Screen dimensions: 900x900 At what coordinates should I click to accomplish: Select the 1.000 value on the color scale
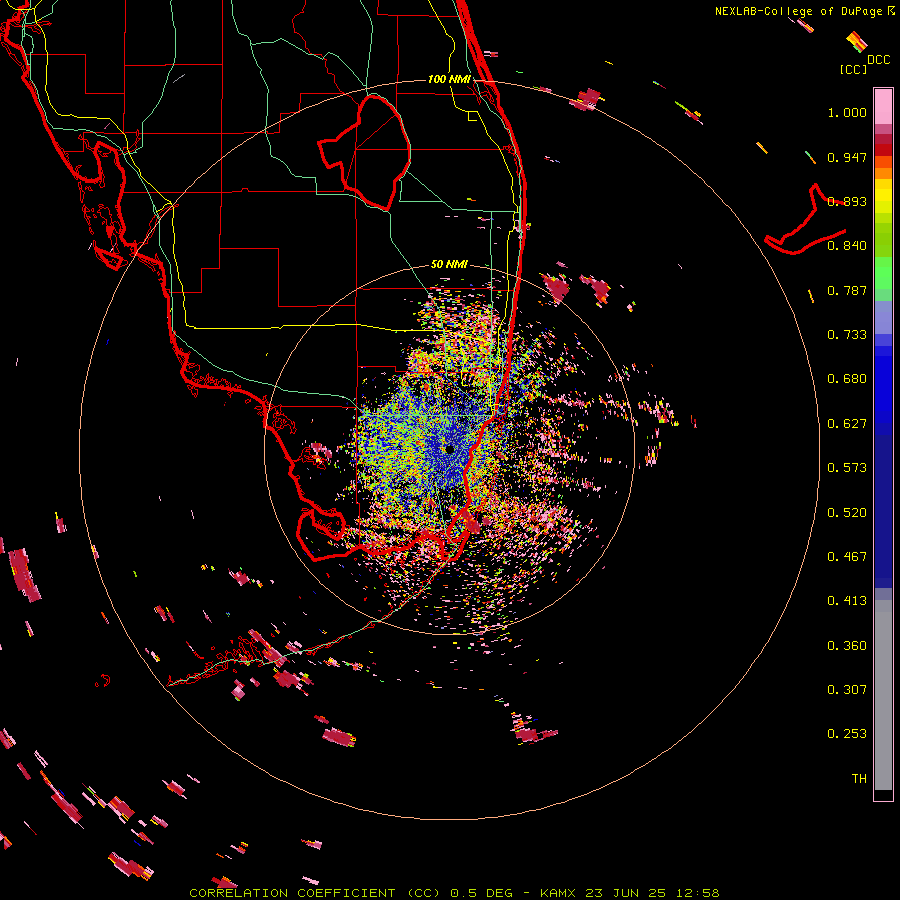[847, 112]
